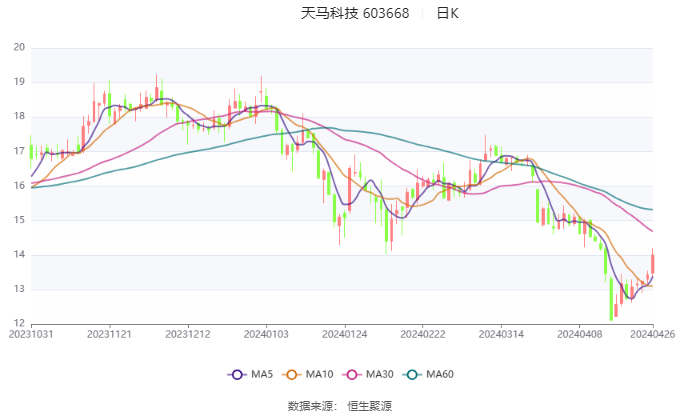Hide the MA30 pink legend series
The image size is (680, 413).
pos(355,374)
